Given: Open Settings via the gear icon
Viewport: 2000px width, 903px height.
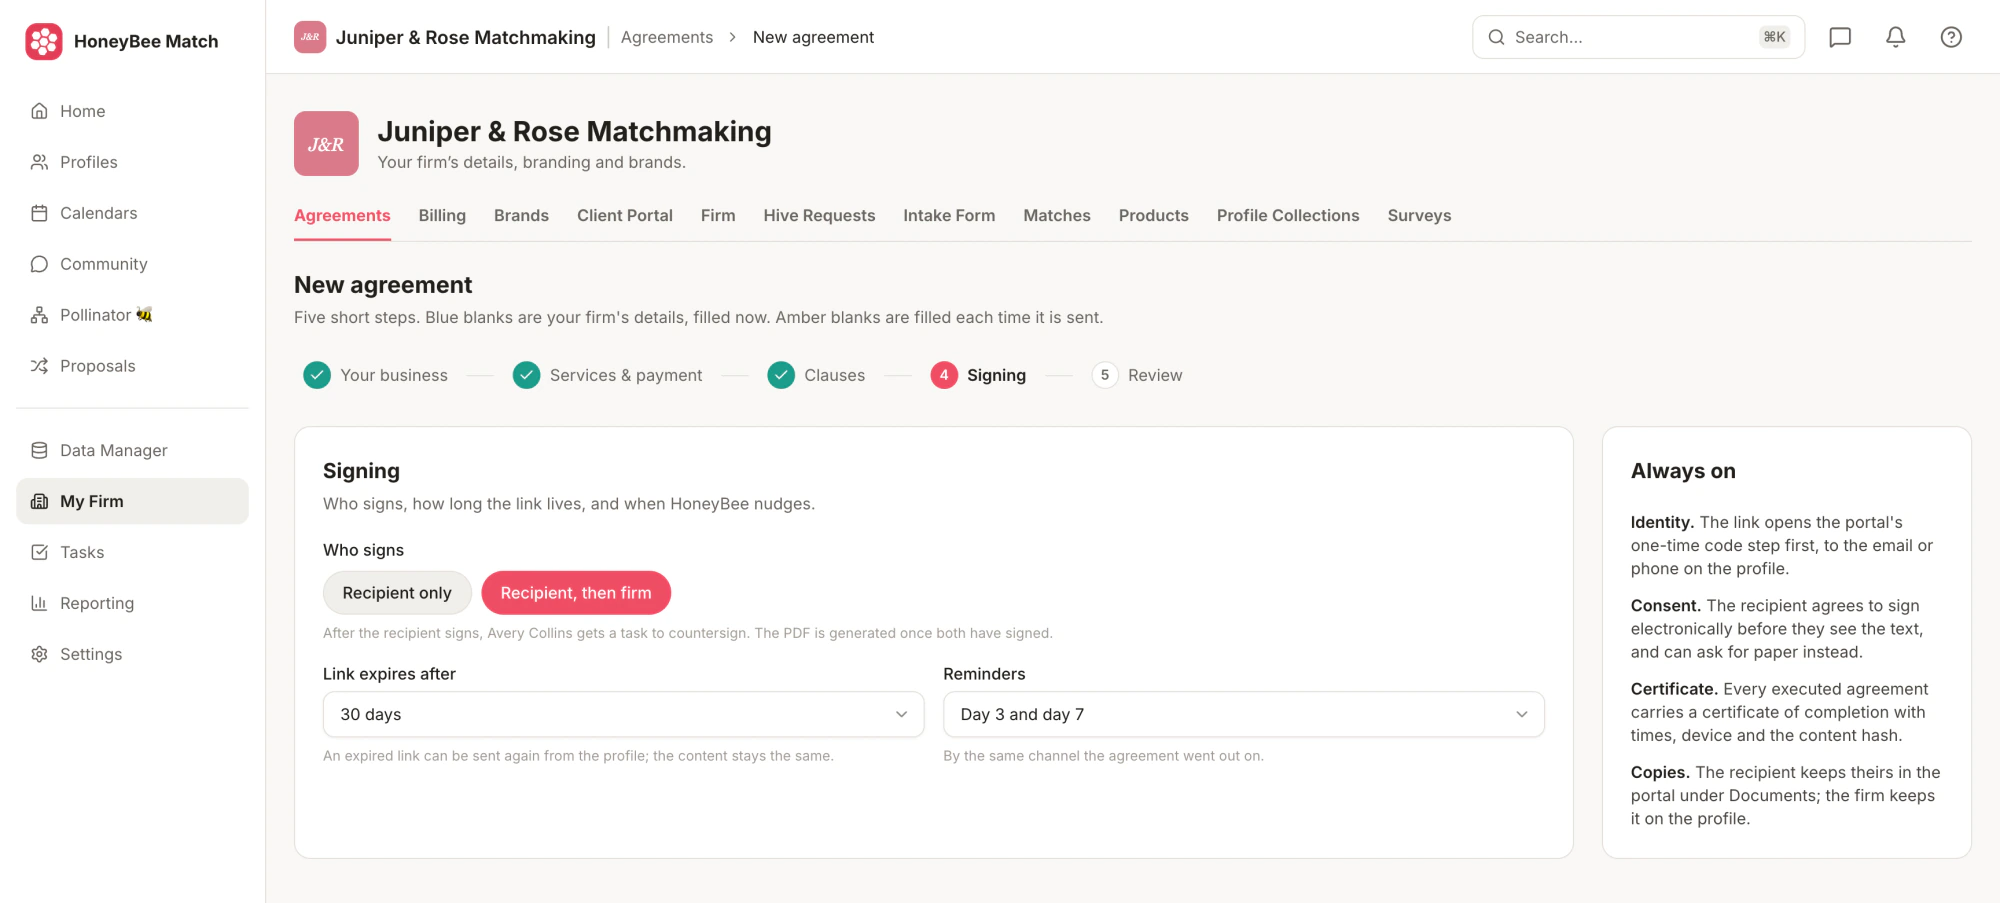Looking at the screenshot, I should [39, 654].
